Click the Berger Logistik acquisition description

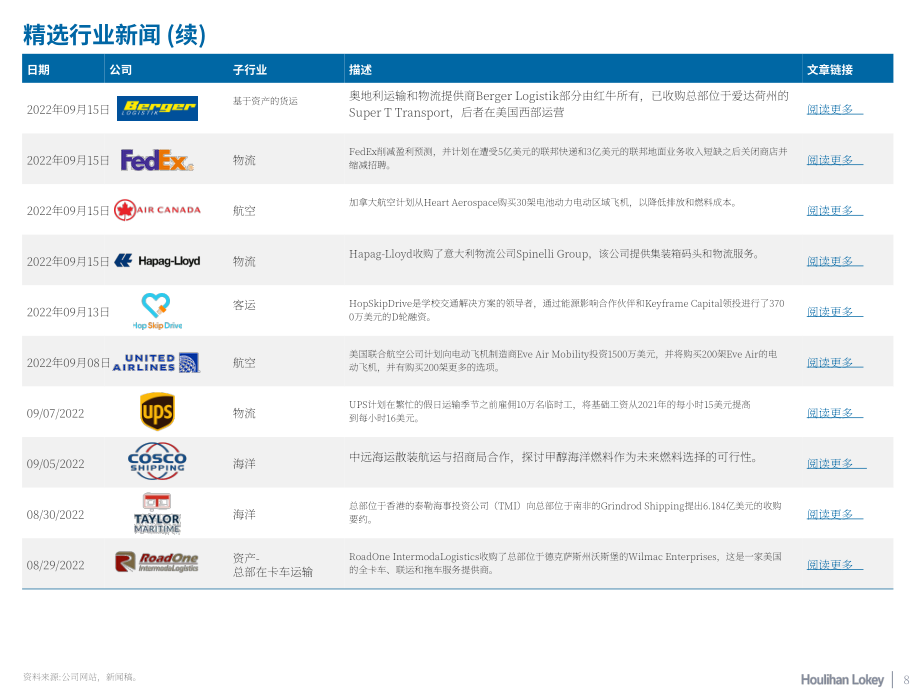coord(569,104)
